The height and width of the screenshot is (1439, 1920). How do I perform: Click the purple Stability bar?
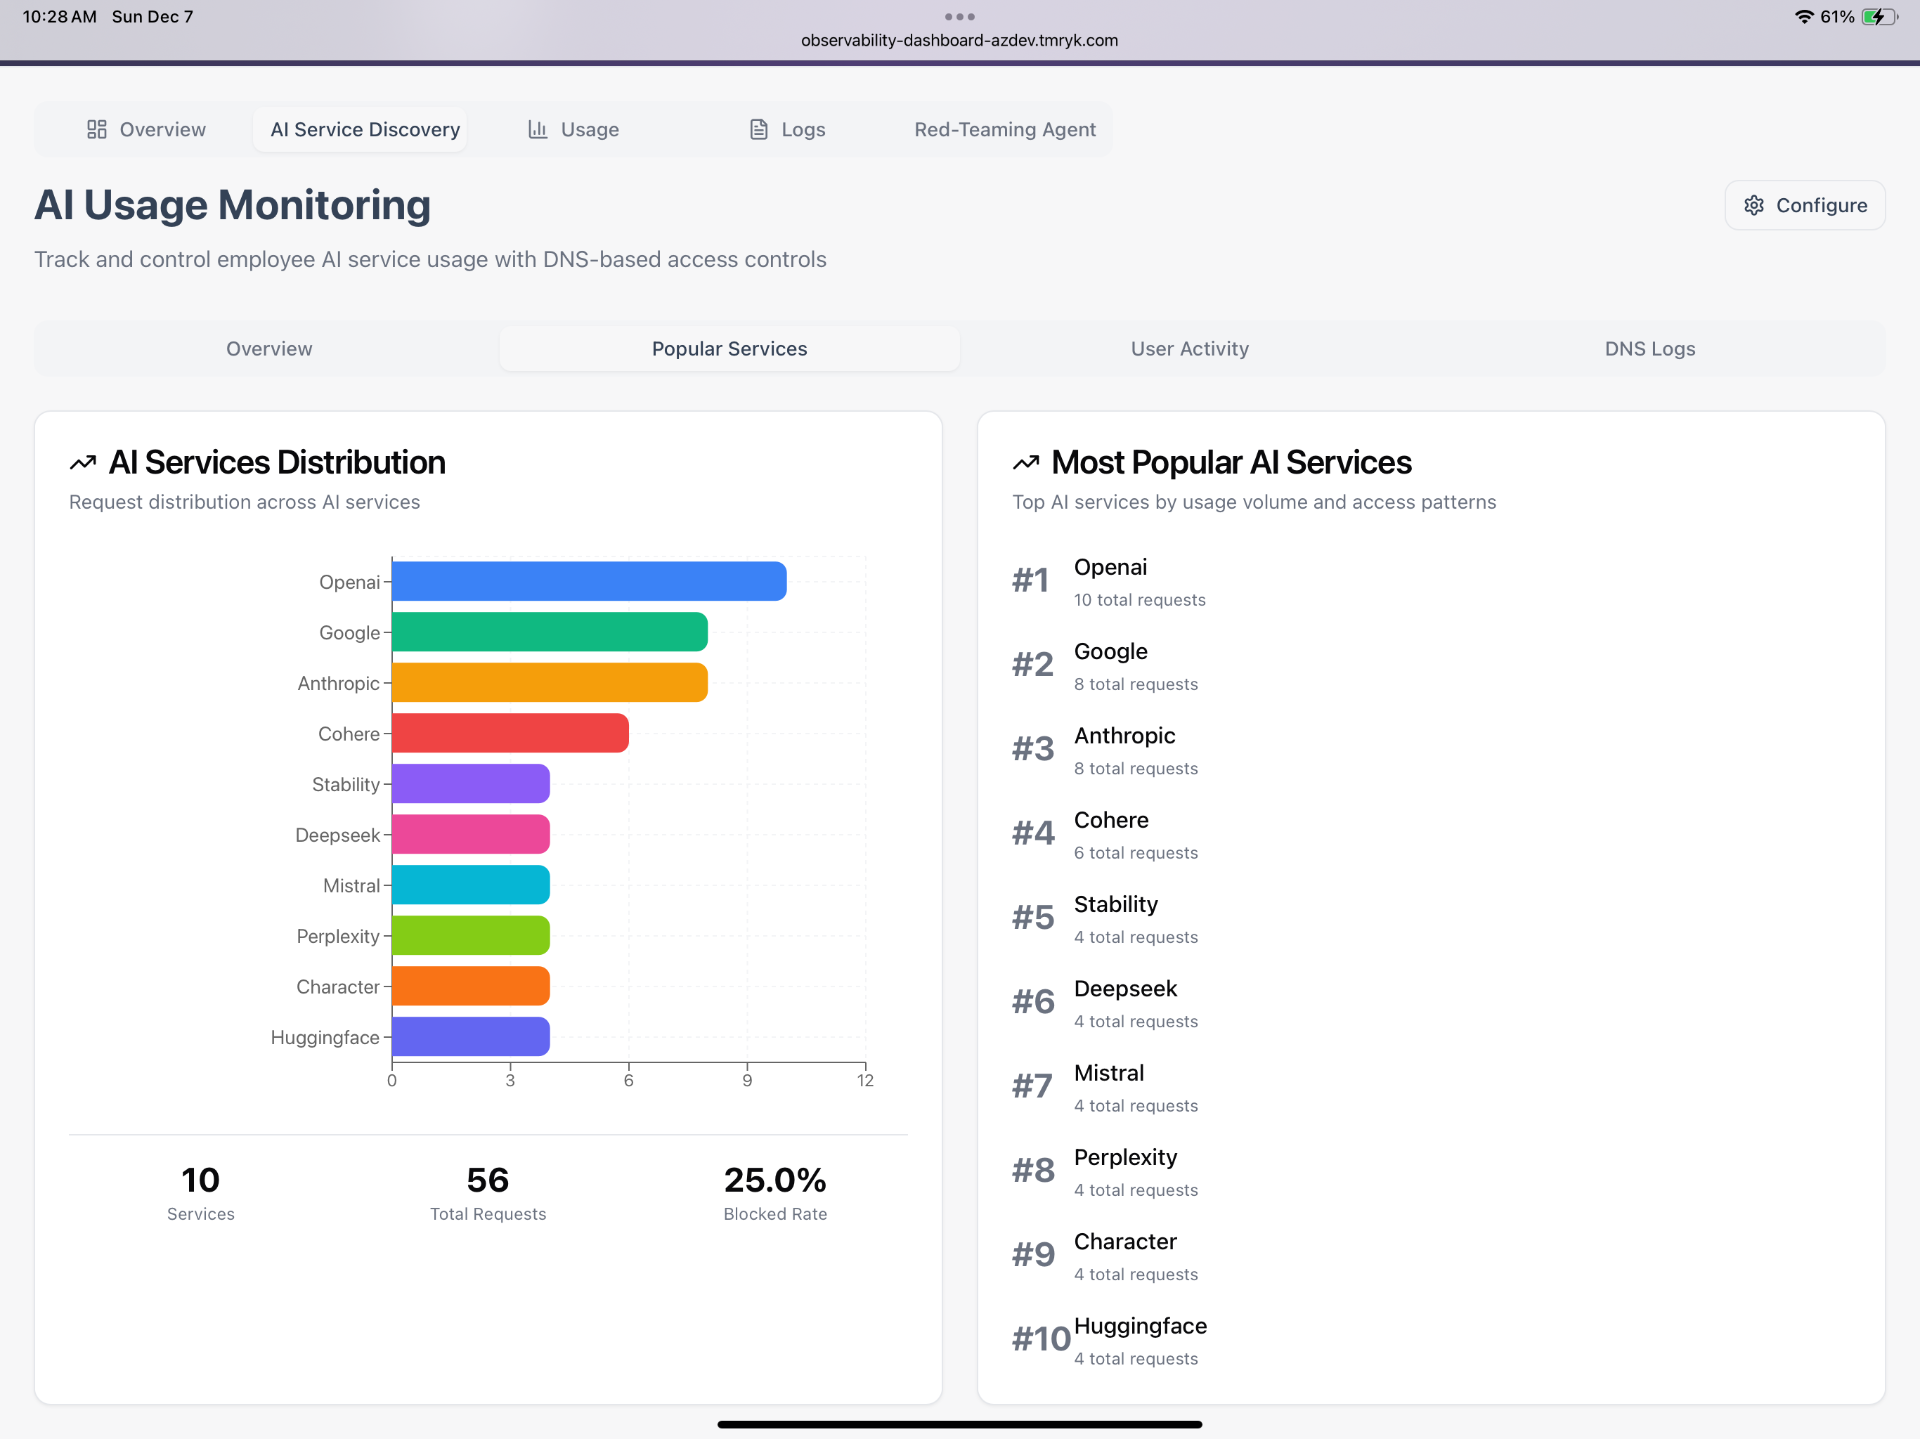471,784
